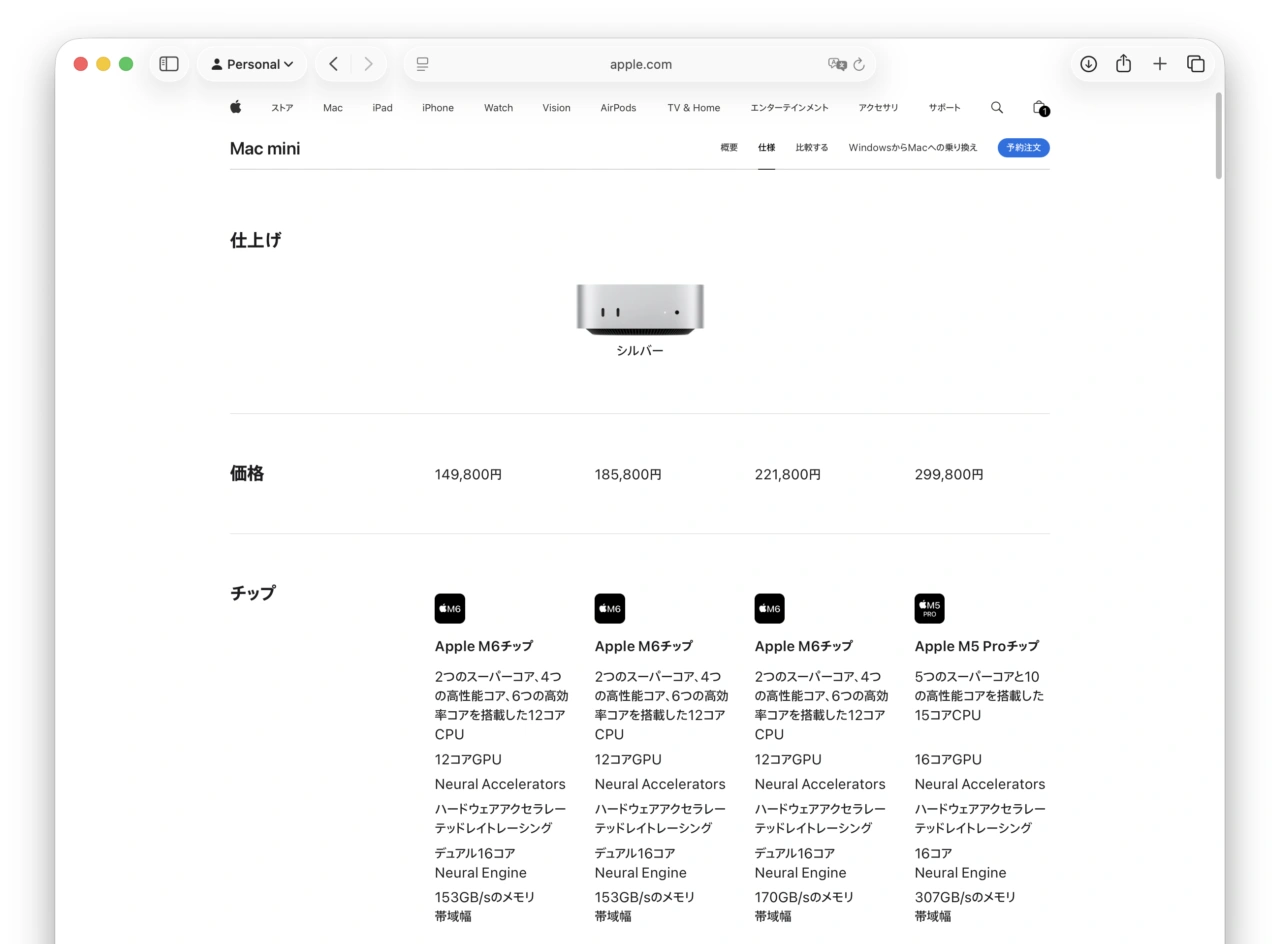Open WindowsからMacへの乗り換え link
This screenshot has height=944, width=1280.
tap(913, 148)
